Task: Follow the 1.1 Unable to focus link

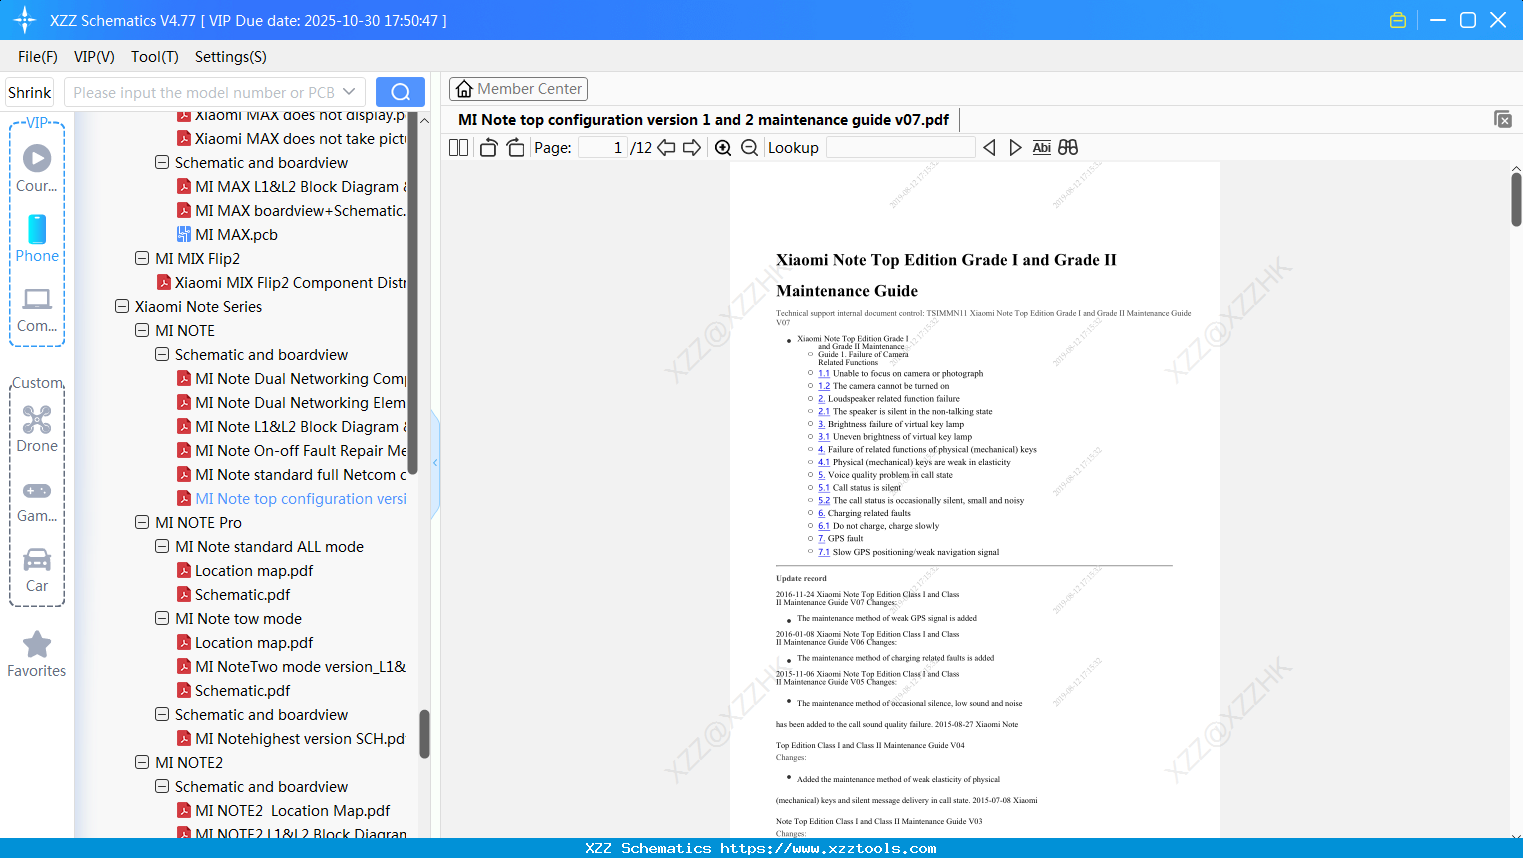Action: 824,373
